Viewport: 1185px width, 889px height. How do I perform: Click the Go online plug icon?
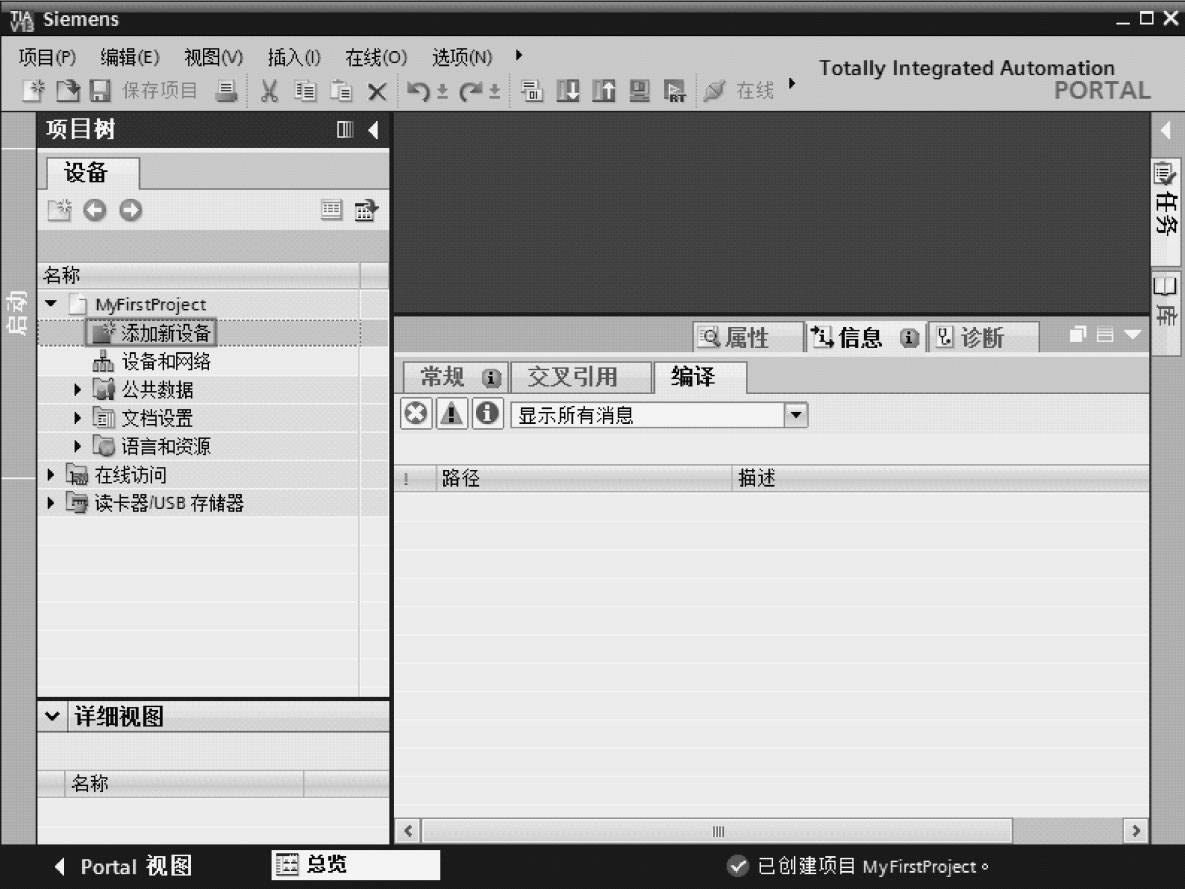(x=713, y=91)
